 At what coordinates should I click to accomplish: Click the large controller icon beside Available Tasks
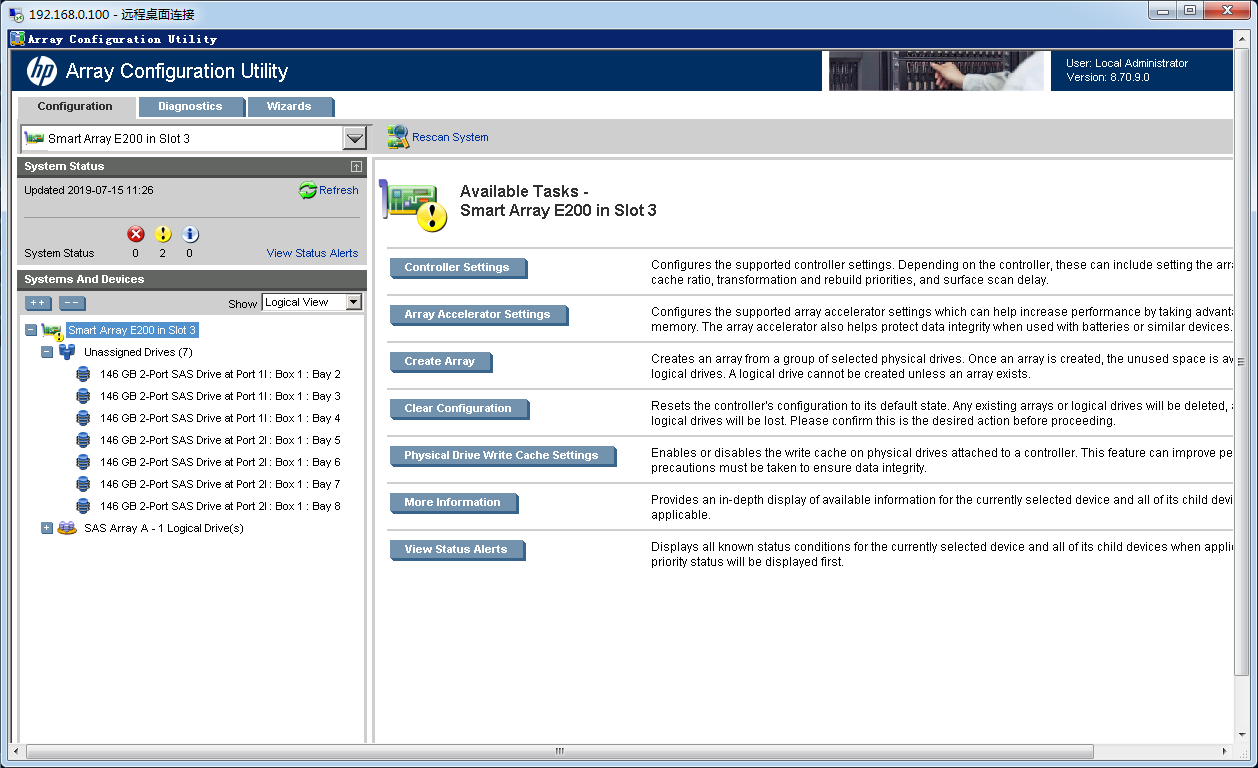413,205
